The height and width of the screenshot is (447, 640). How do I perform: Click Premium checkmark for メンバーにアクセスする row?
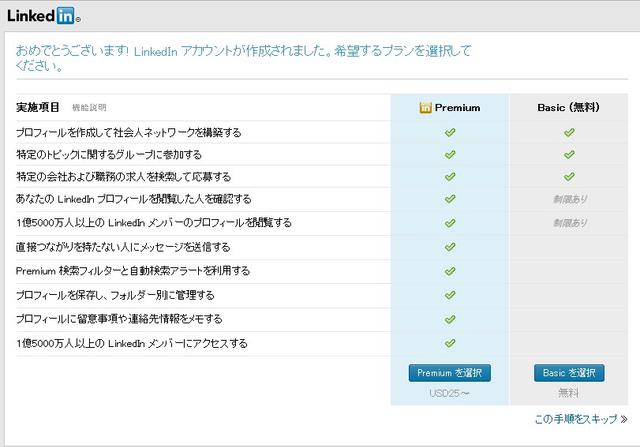[x=450, y=342]
